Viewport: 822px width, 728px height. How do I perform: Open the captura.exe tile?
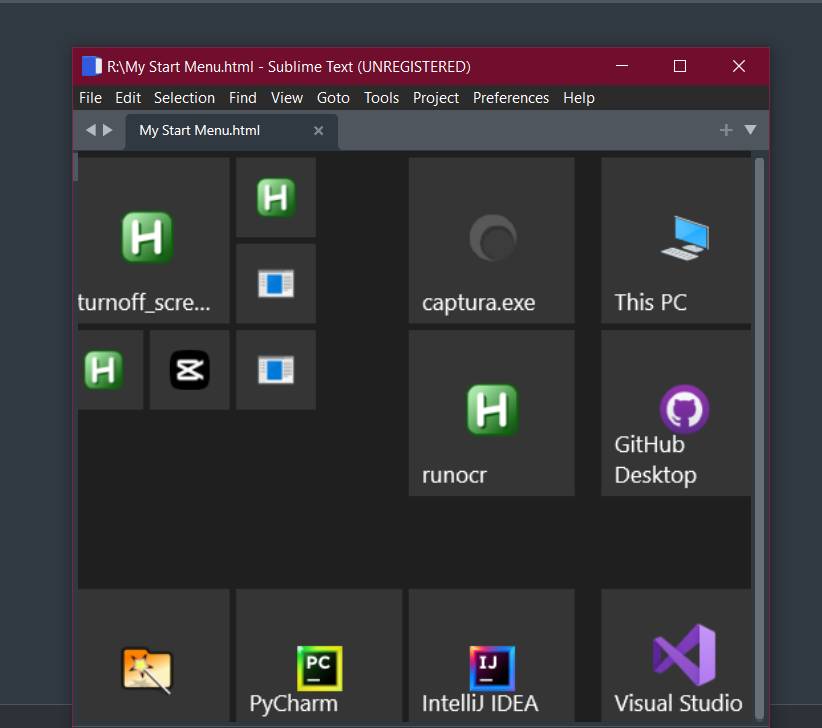(491, 240)
